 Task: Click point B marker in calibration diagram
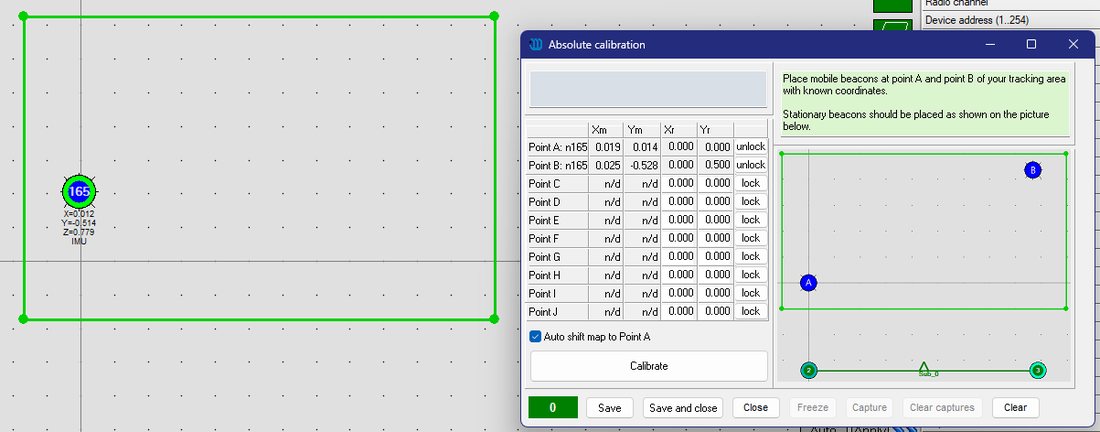tap(1032, 170)
